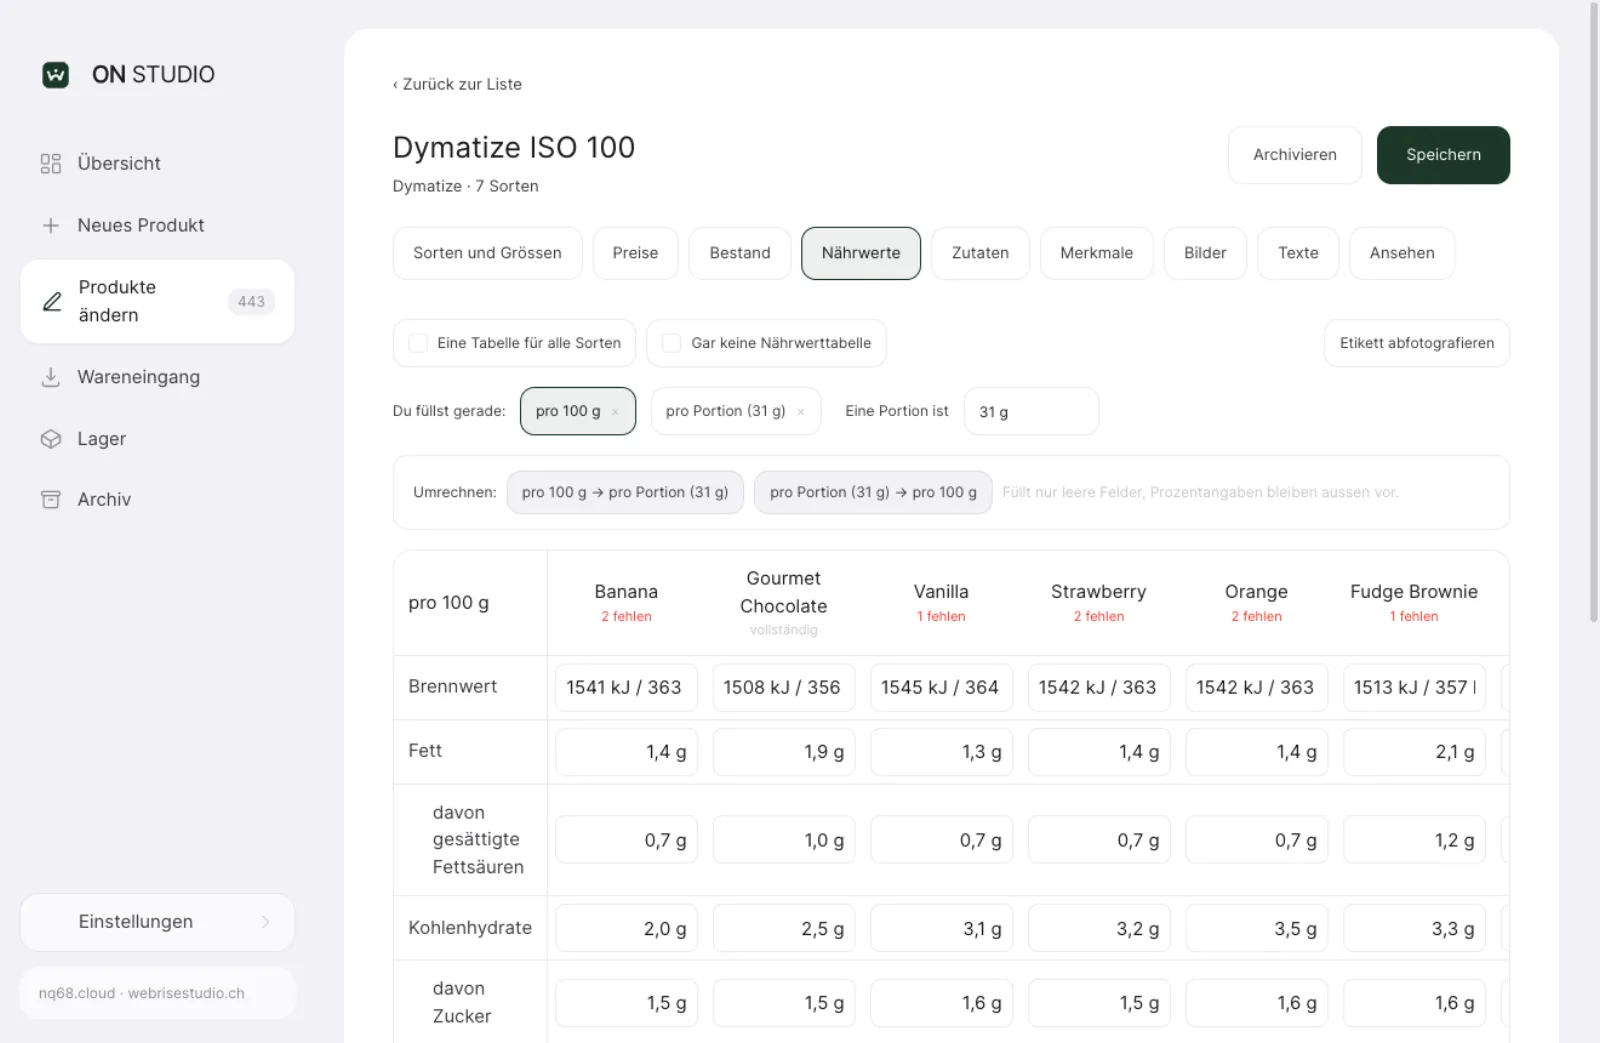Edit Banana Zucker field '1,5 g'

pos(626,1002)
